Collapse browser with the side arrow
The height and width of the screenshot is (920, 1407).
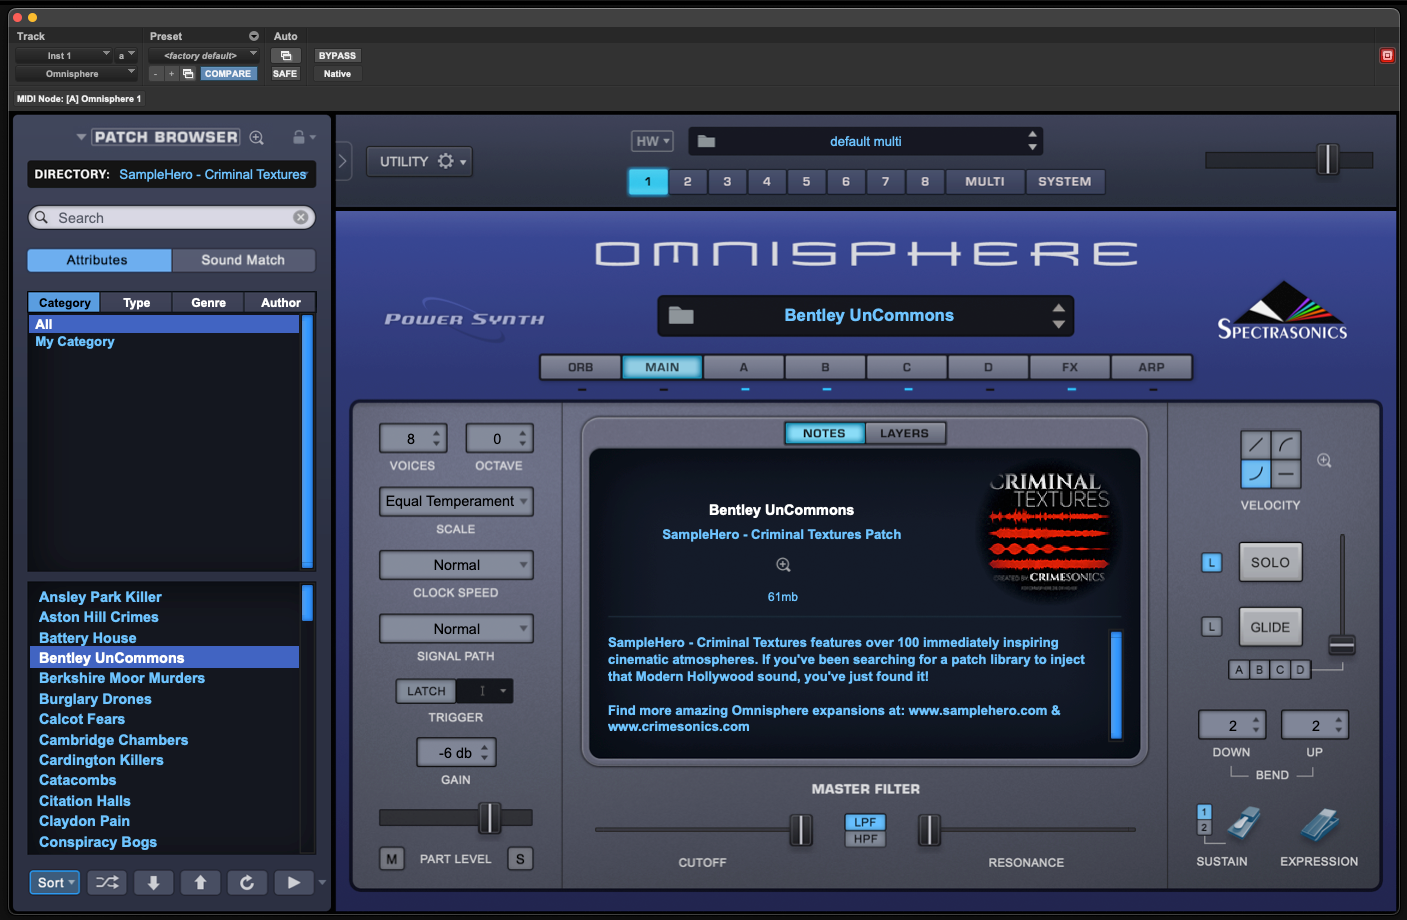point(343,161)
